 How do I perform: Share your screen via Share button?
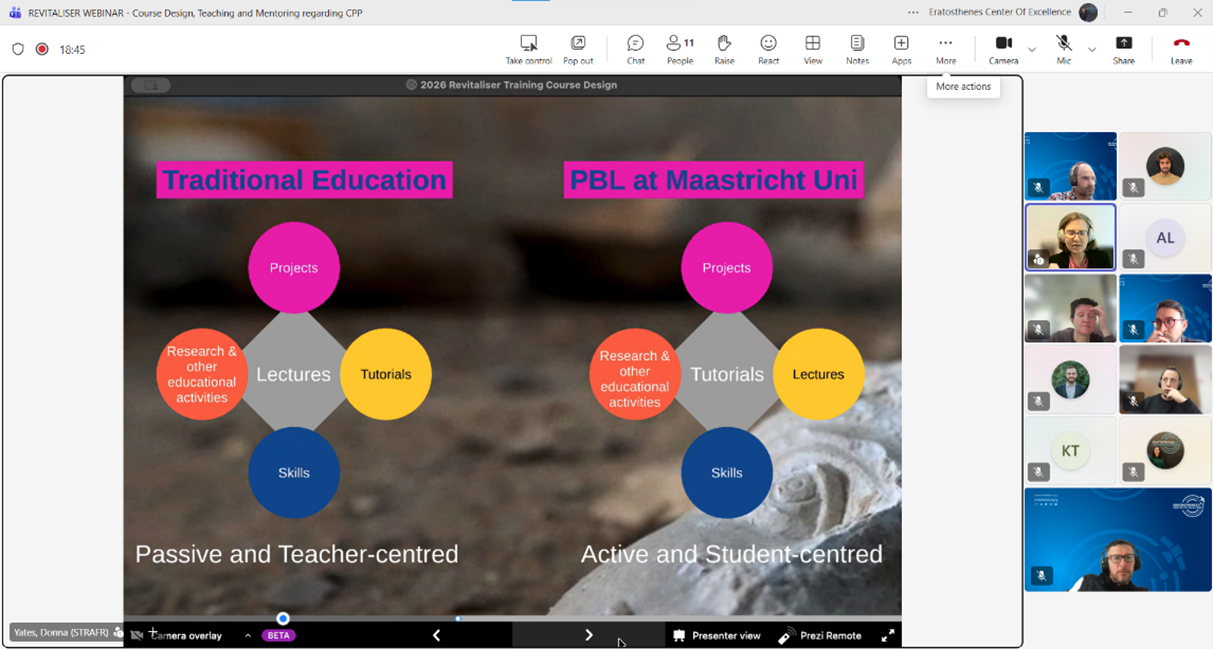pos(1124,49)
